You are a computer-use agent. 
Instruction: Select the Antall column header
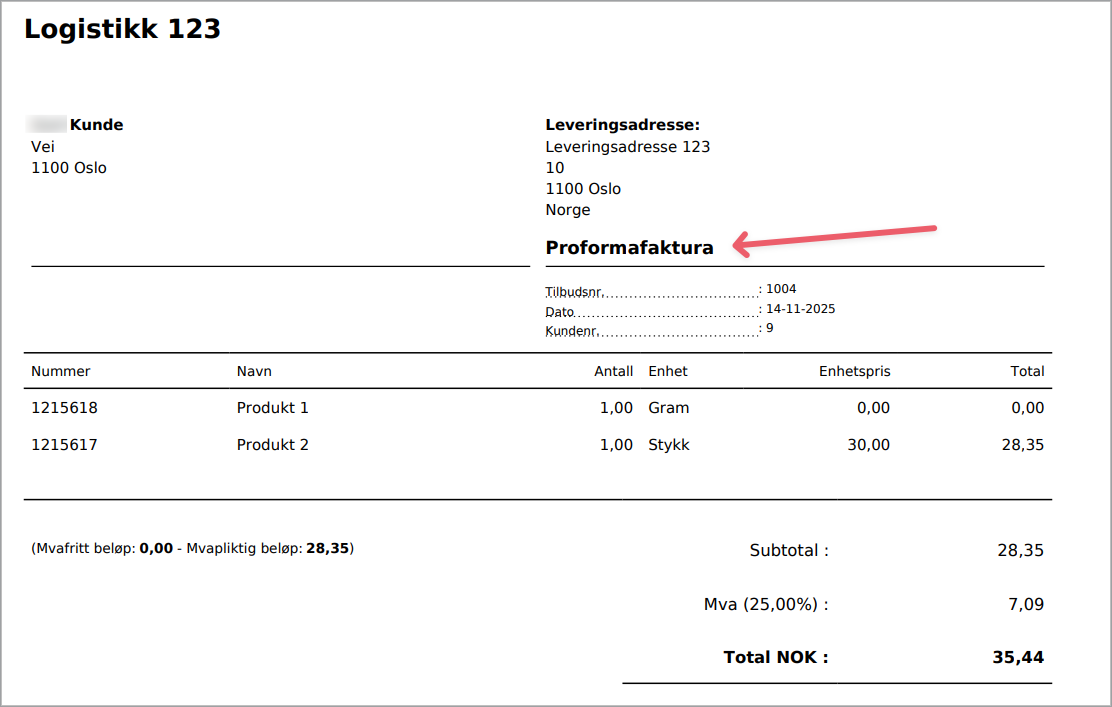point(613,371)
